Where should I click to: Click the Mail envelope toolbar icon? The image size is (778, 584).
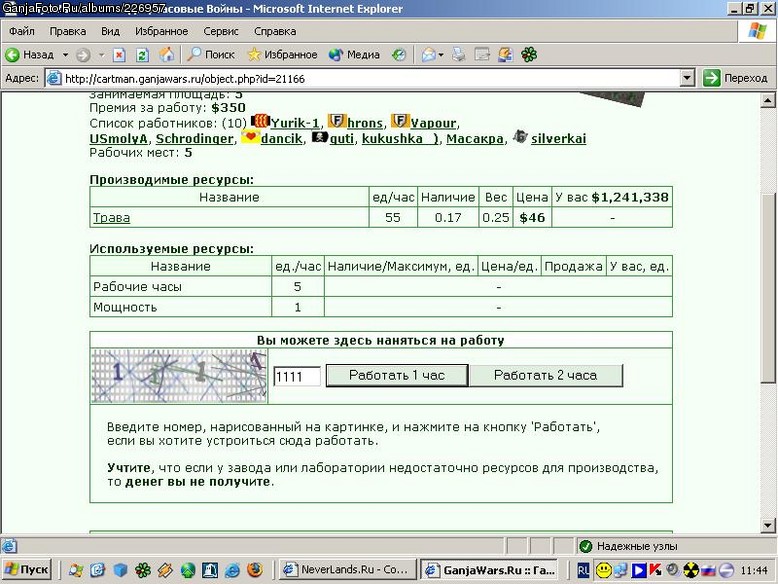tap(428, 55)
